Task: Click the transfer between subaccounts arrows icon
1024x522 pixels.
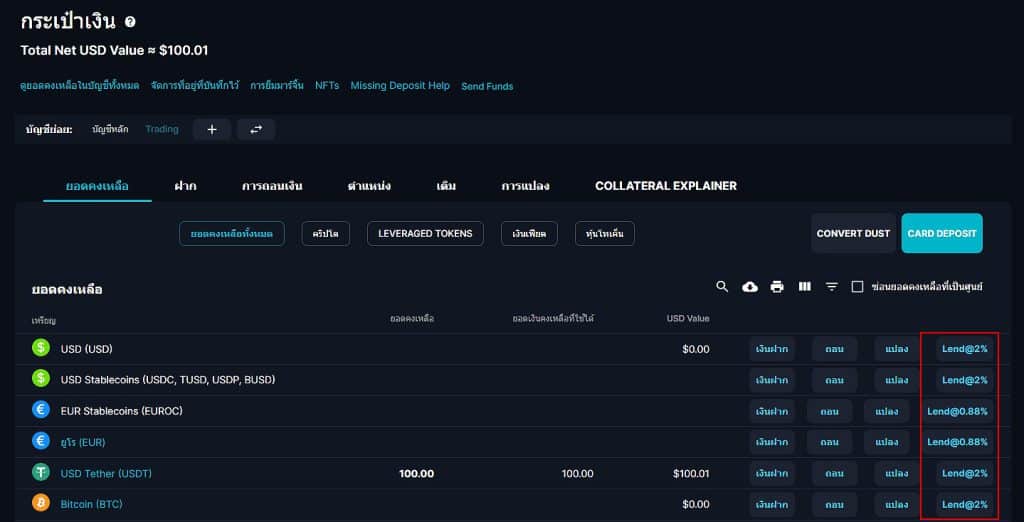Action: tap(255, 129)
